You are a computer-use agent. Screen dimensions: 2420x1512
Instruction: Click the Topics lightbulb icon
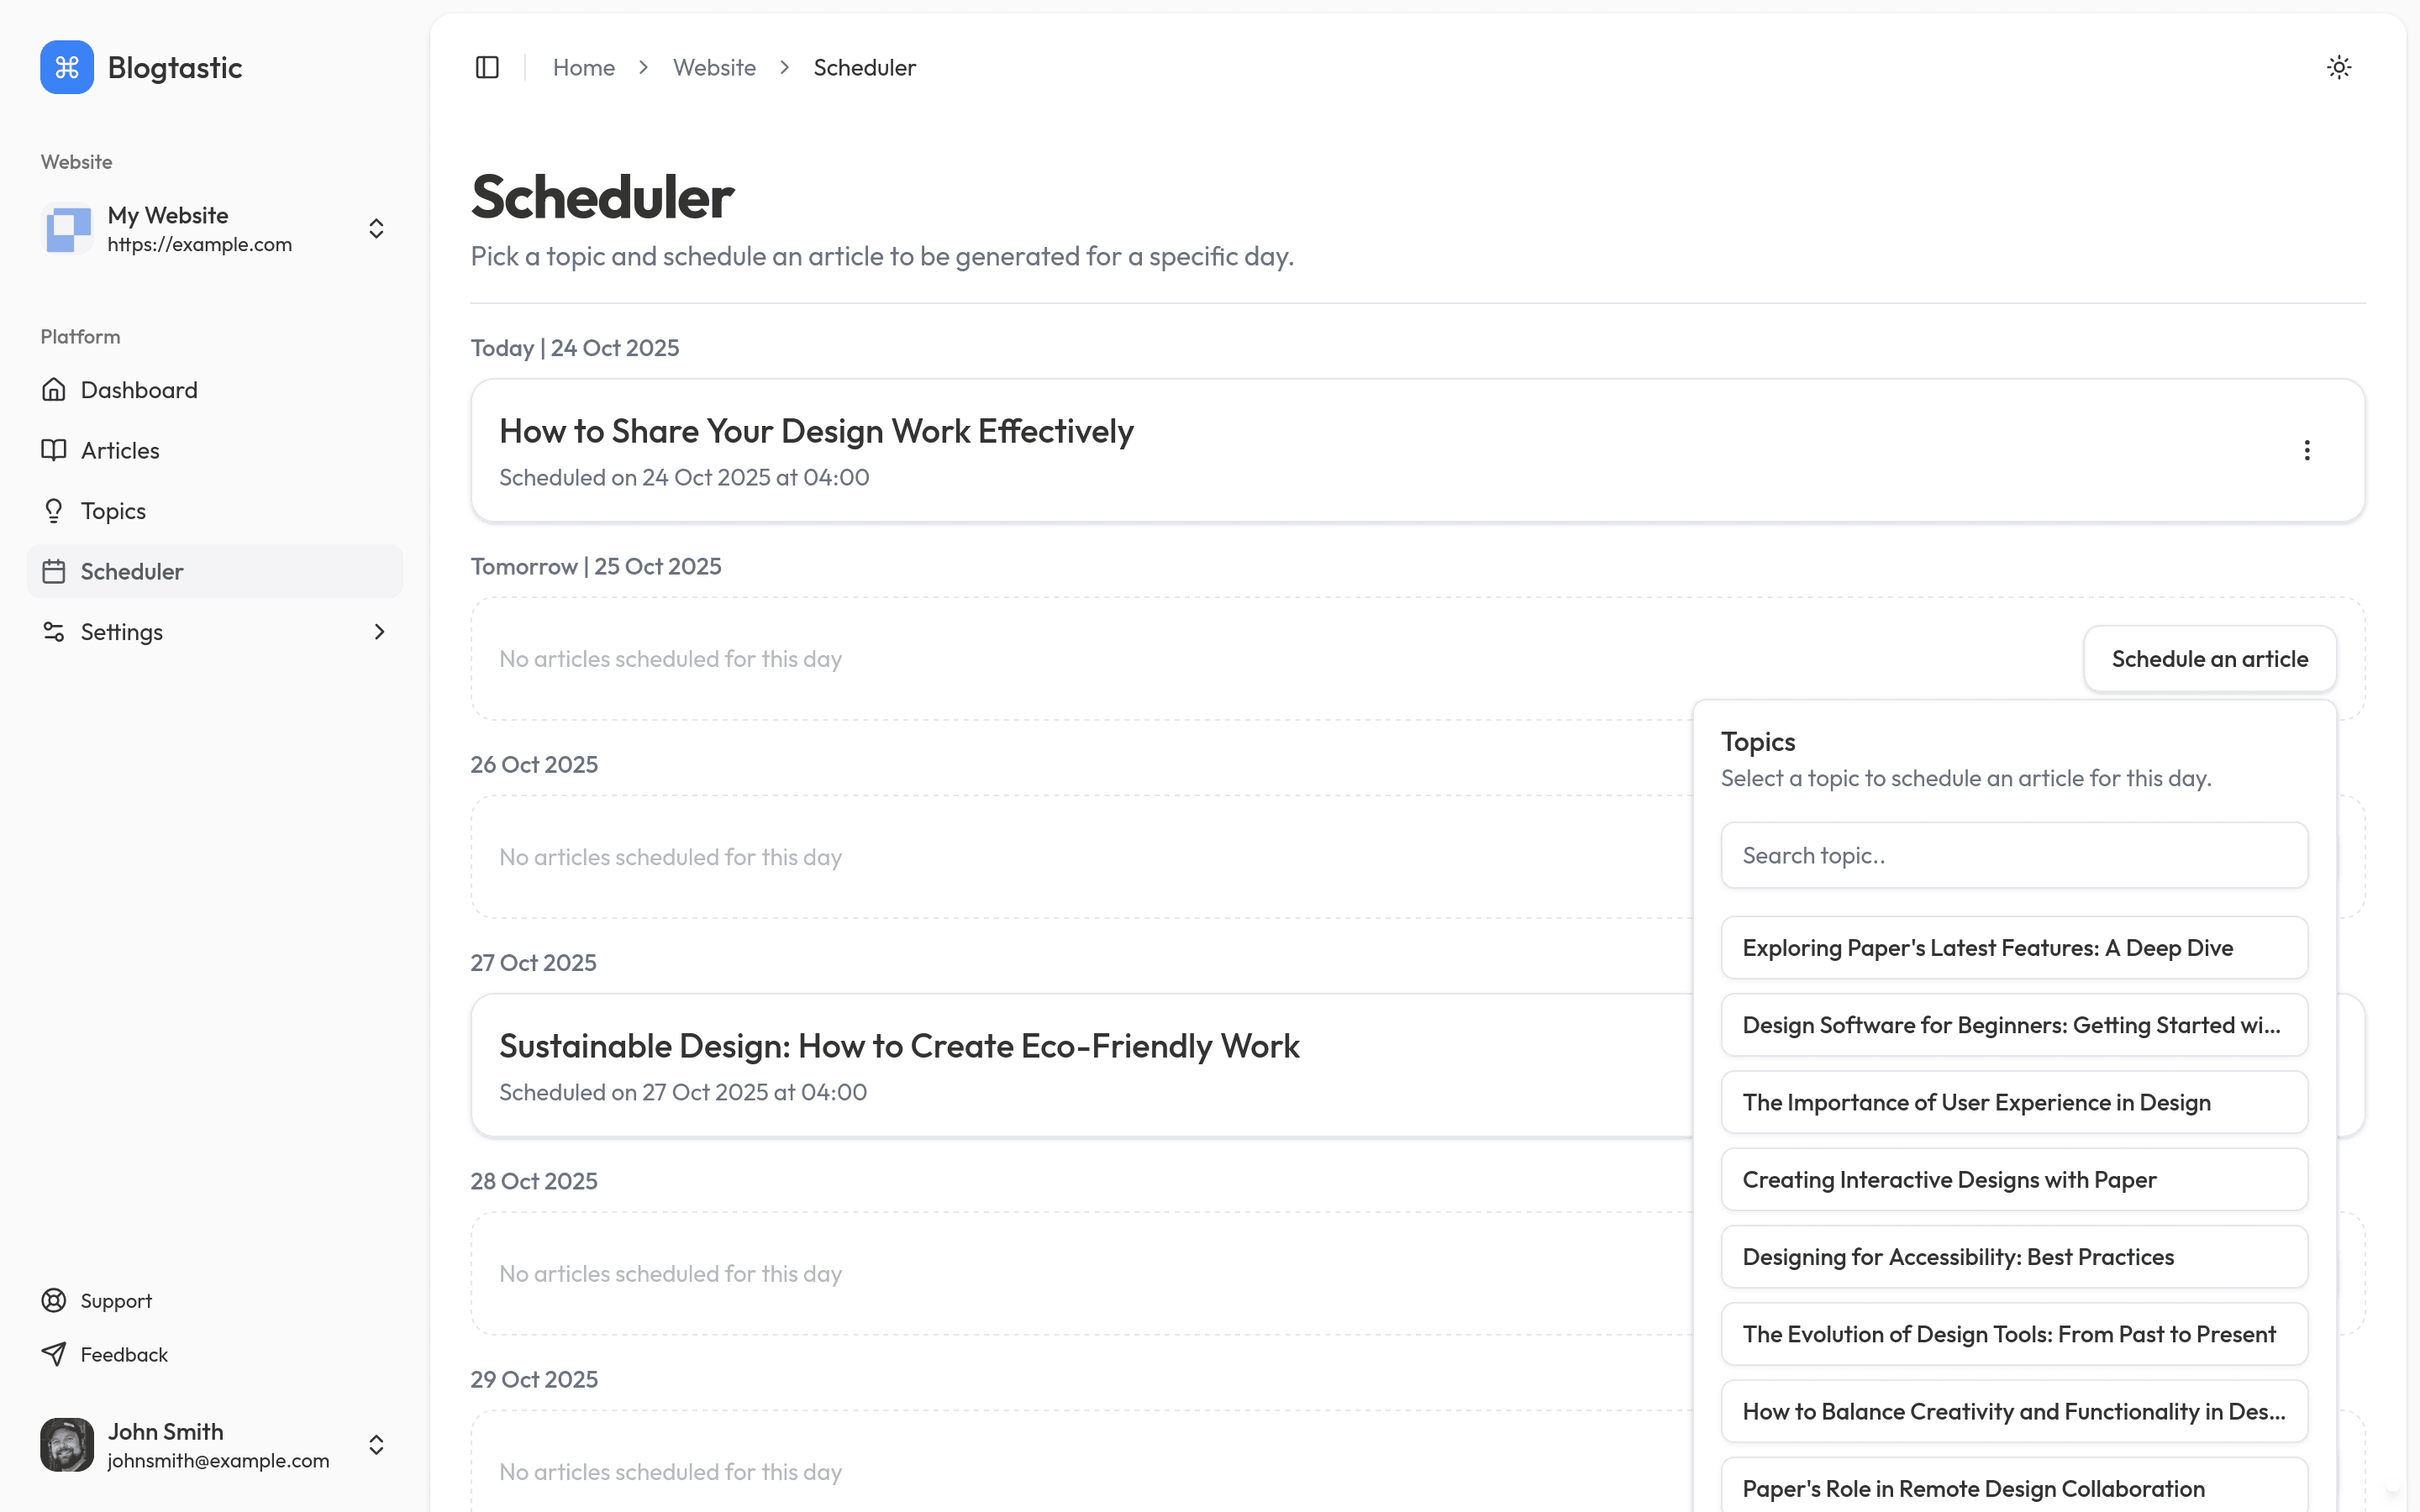(x=54, y=511)
